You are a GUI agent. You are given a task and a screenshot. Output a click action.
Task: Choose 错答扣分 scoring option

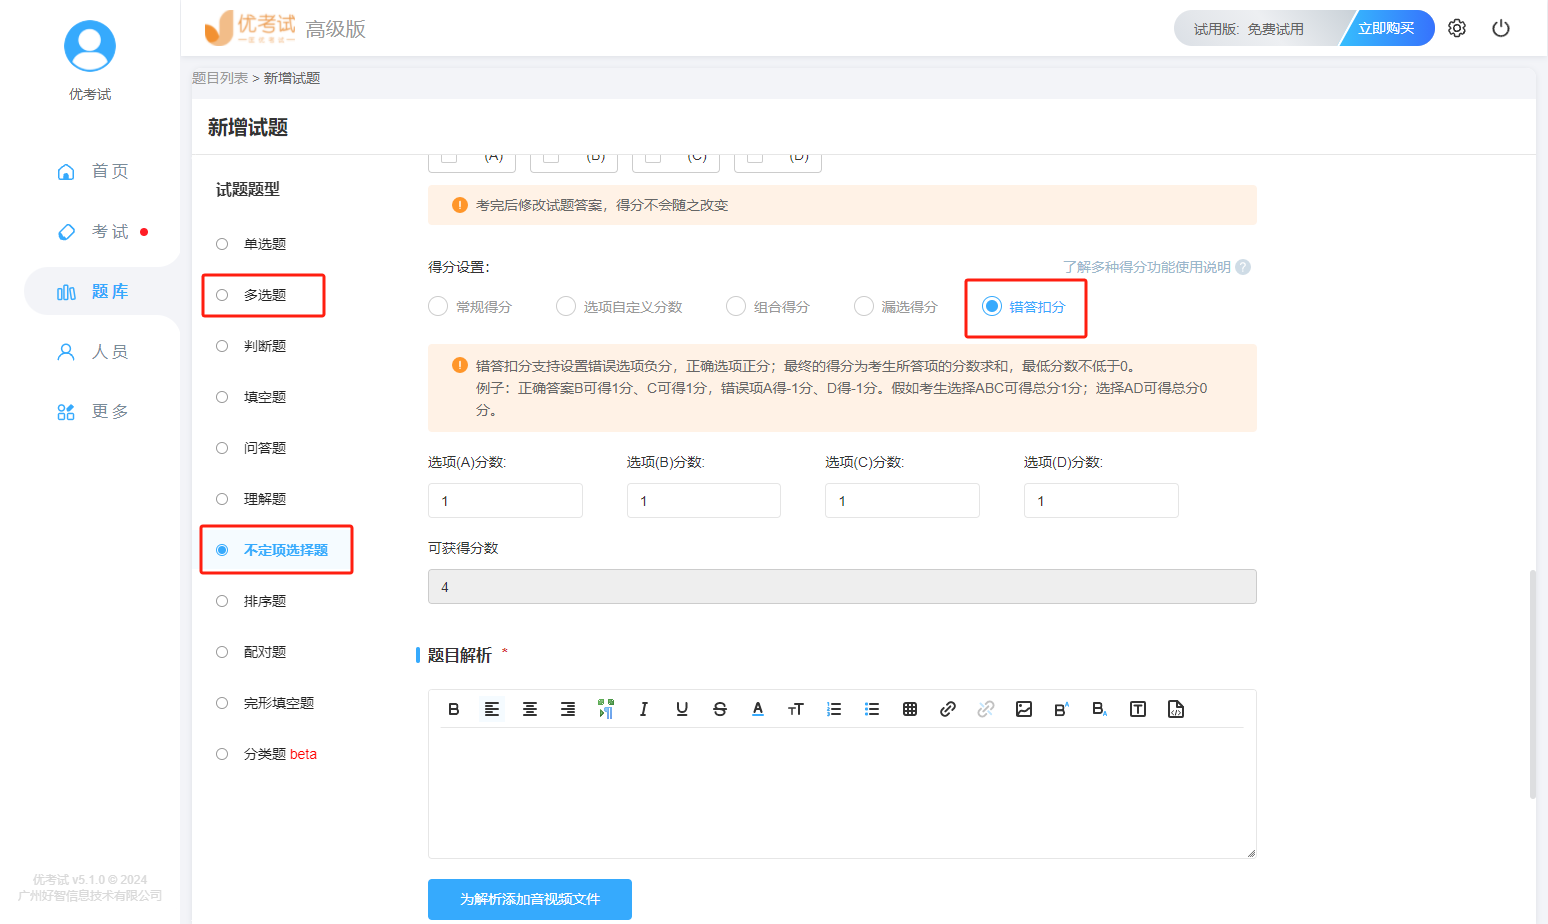coord(1024,306)
